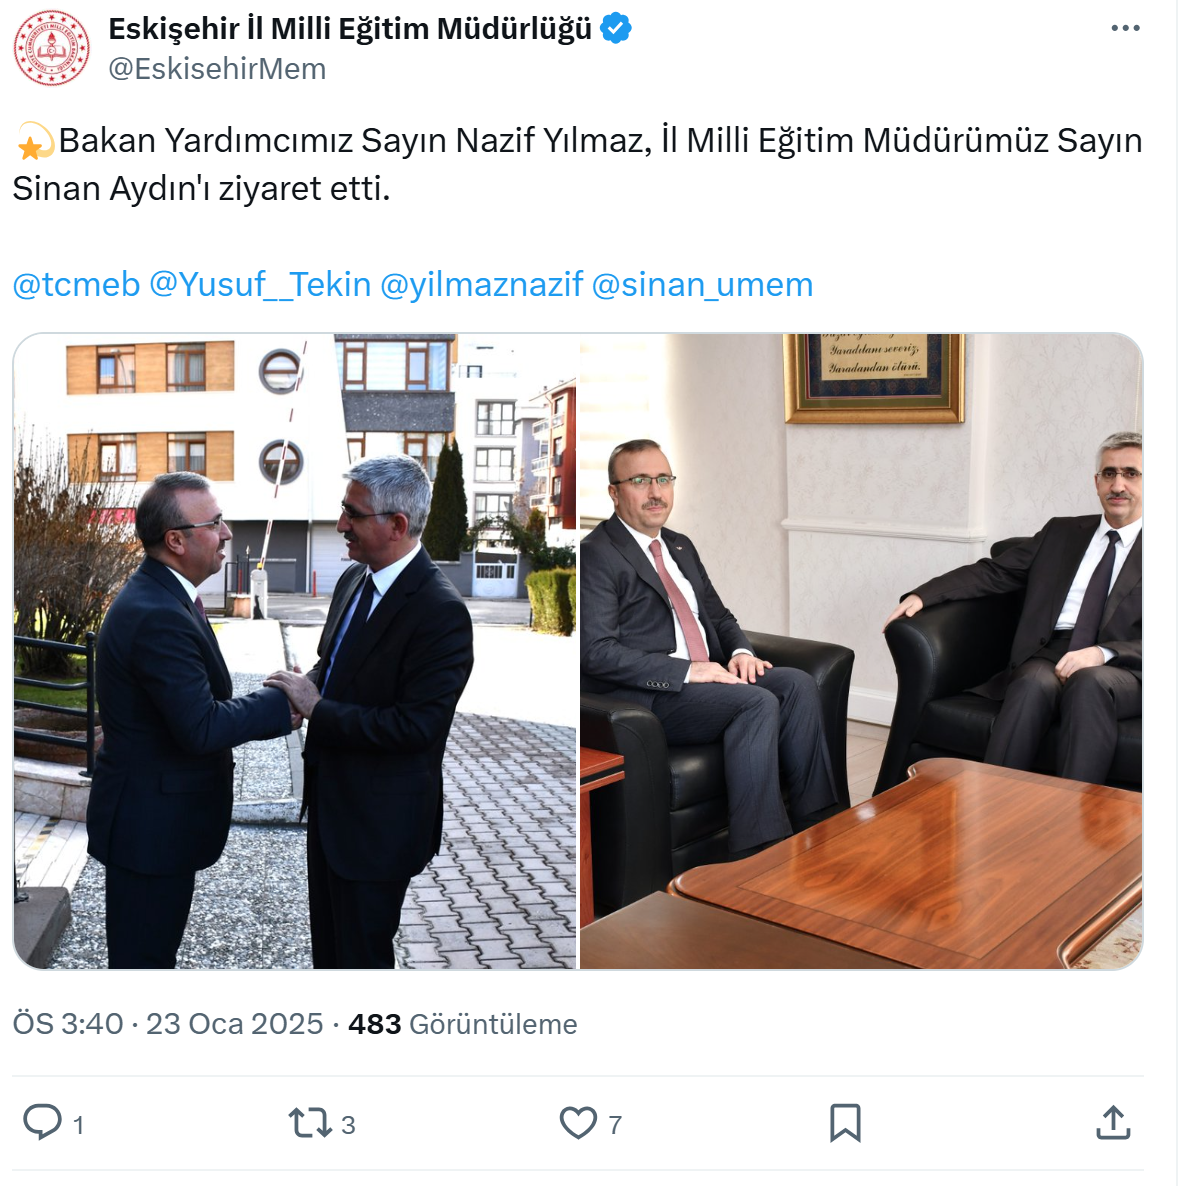The height and width of the screenshot is (1186, 1198).
Task: Open the @tcmeb mention link
Action: [76, 285]
